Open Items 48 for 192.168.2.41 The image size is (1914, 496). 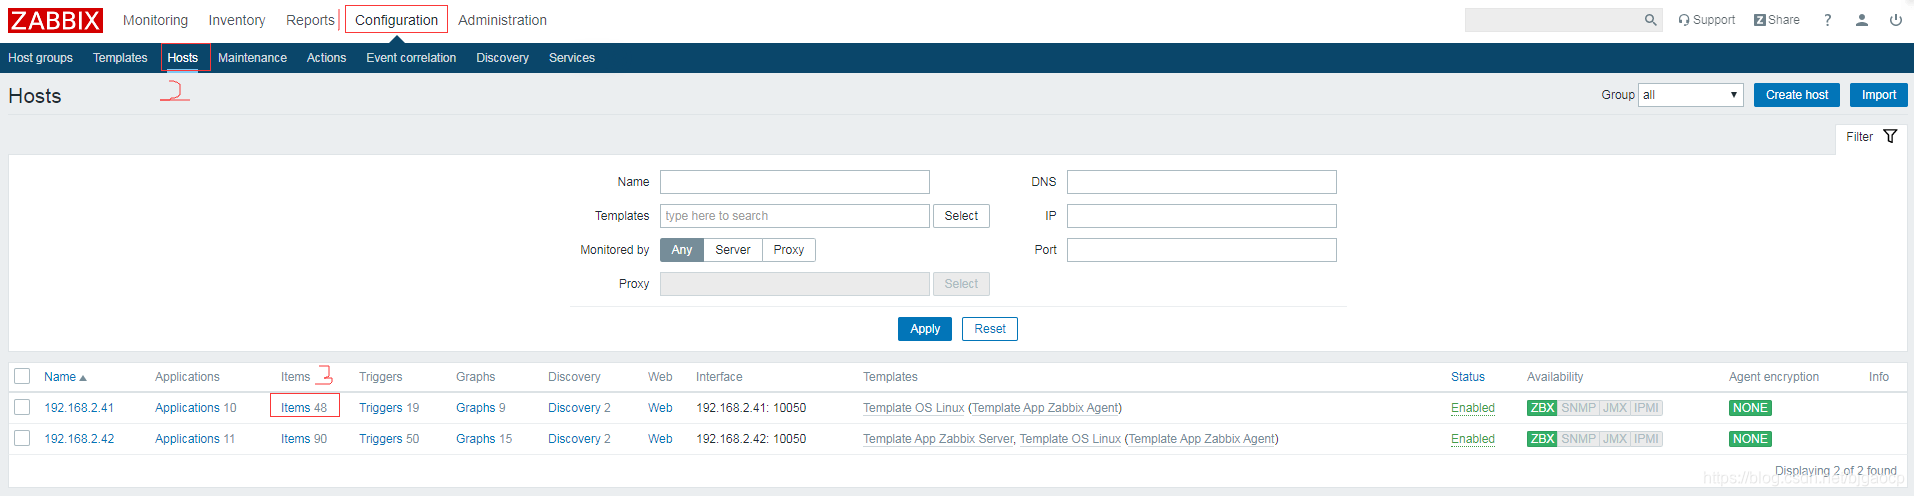[295, 408]
